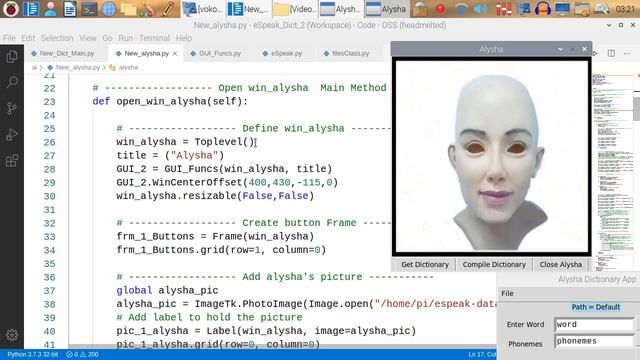Open the volume speaker tray icon
Screen dimensions: 640x360
tap(482, 9)
